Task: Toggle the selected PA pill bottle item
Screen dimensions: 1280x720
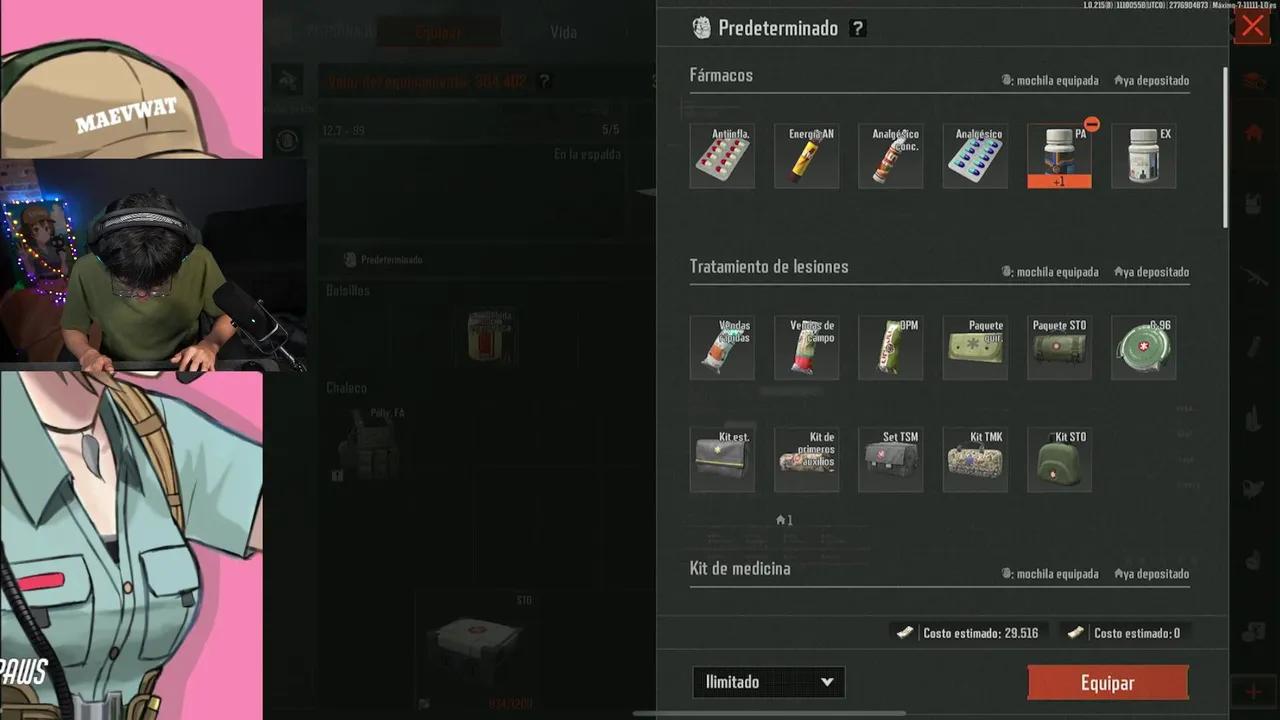Action: 1059,156
